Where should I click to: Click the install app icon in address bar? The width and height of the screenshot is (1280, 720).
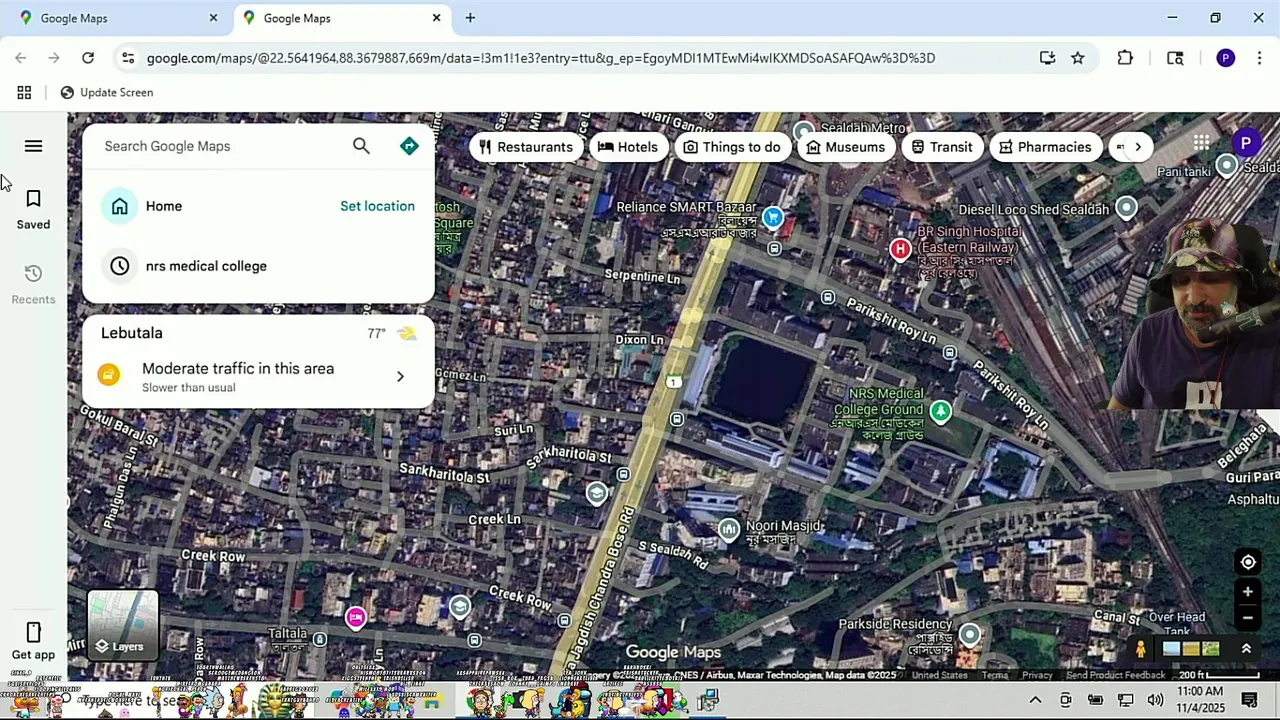[x=1047, y=58]
